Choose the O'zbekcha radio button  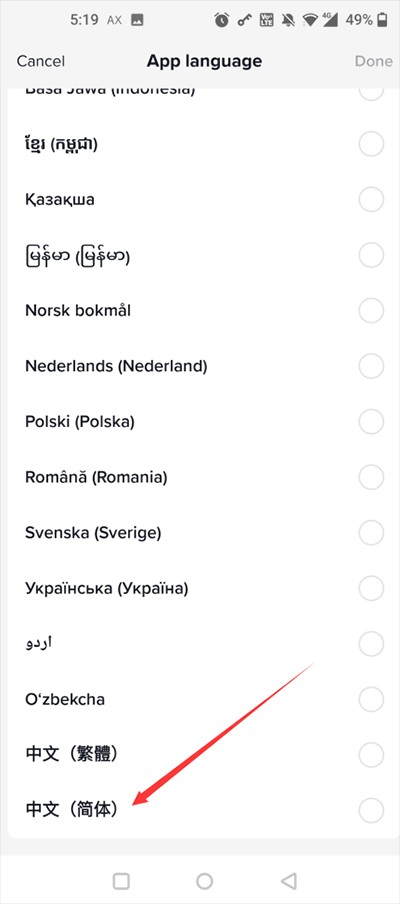(371, 699)
